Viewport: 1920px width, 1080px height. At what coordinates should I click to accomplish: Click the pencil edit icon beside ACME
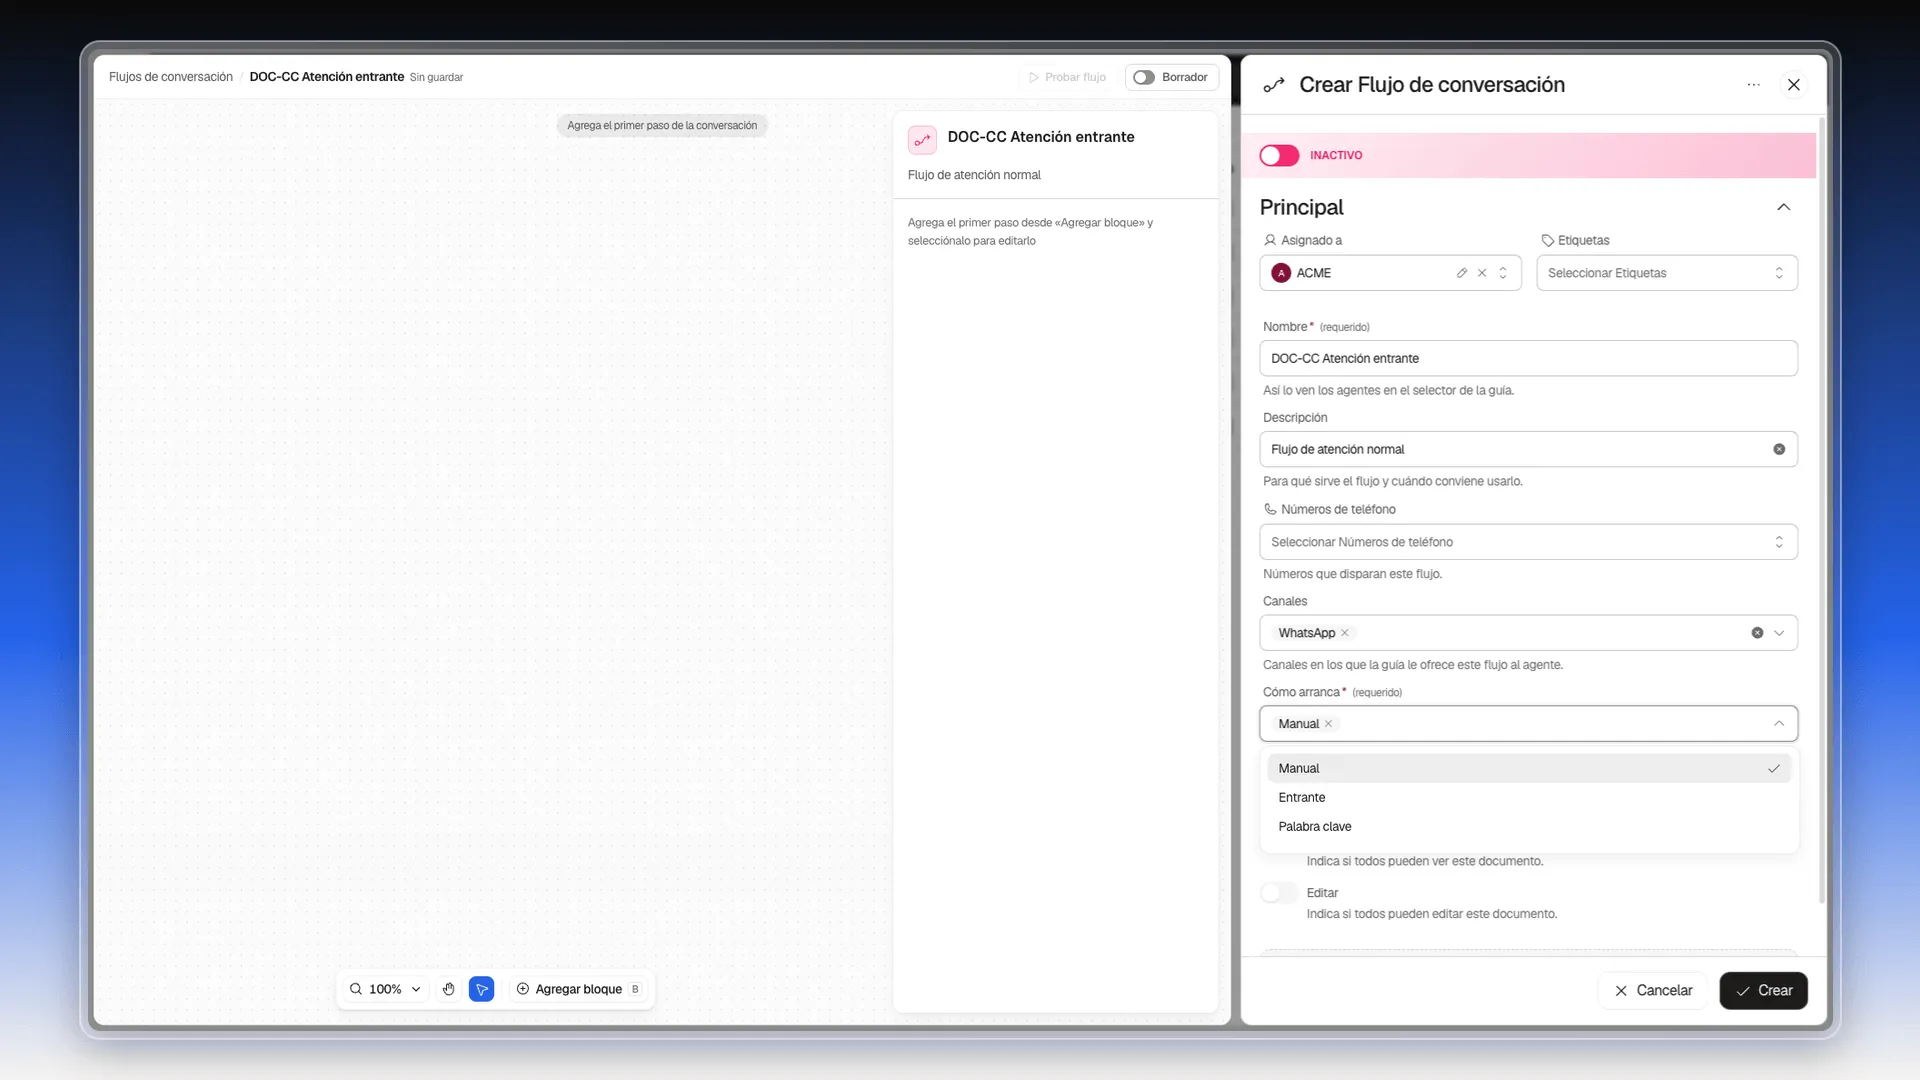1462,273
